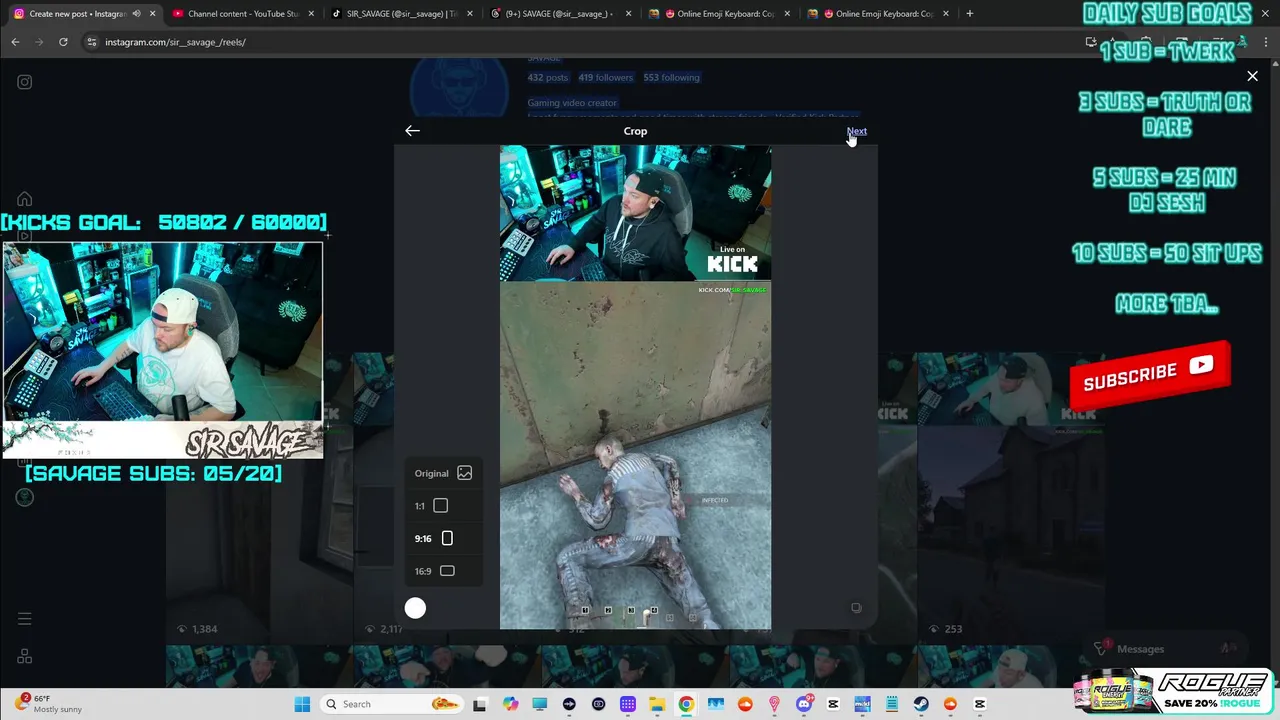Launch Copilot from the taskbar

510,704
